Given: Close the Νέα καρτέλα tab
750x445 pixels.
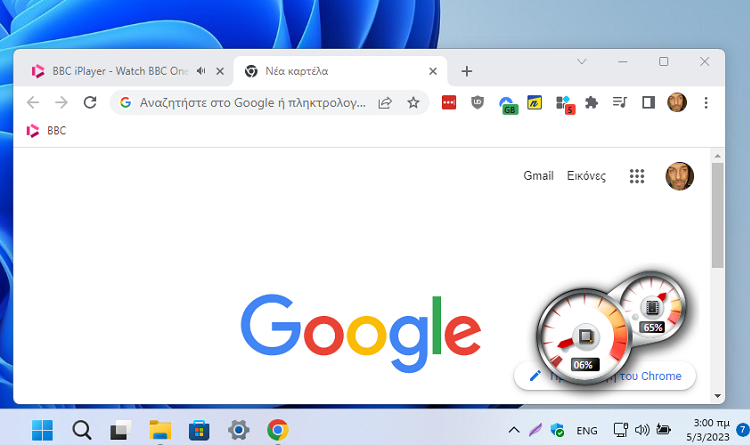Looking at the screenshot, I should click(x=433, y=71).
